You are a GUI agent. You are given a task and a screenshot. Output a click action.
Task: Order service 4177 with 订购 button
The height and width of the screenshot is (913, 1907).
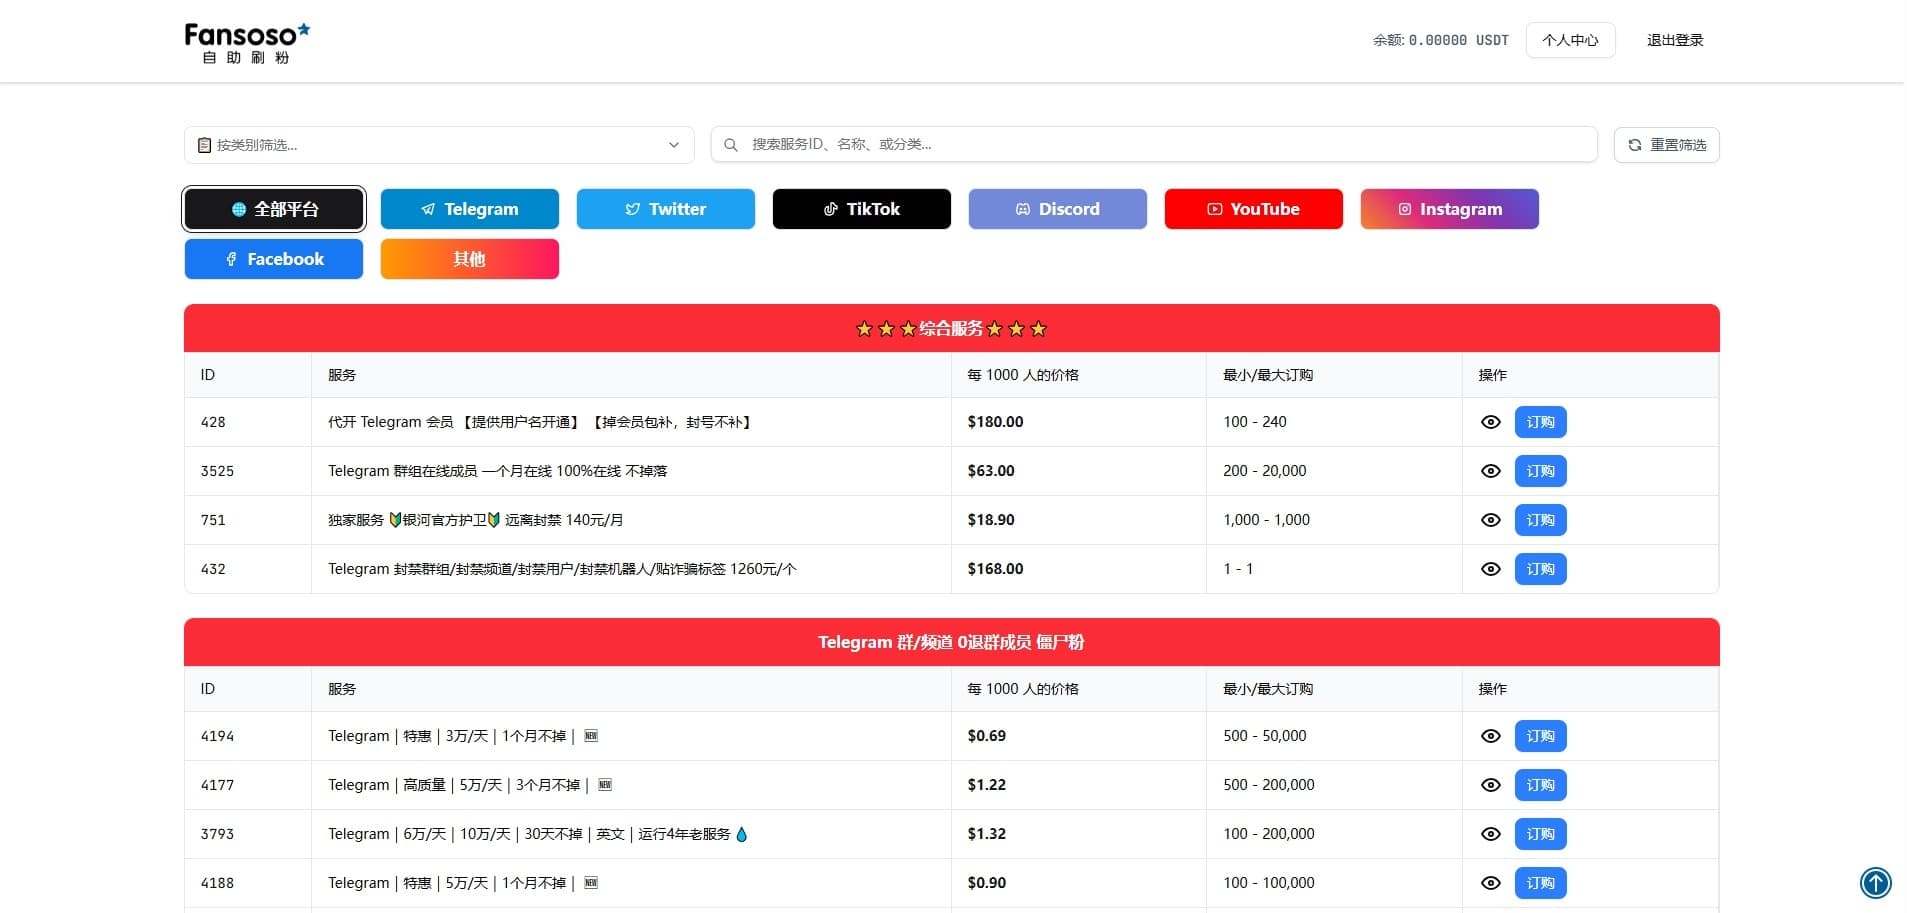tap(1540, 785)
